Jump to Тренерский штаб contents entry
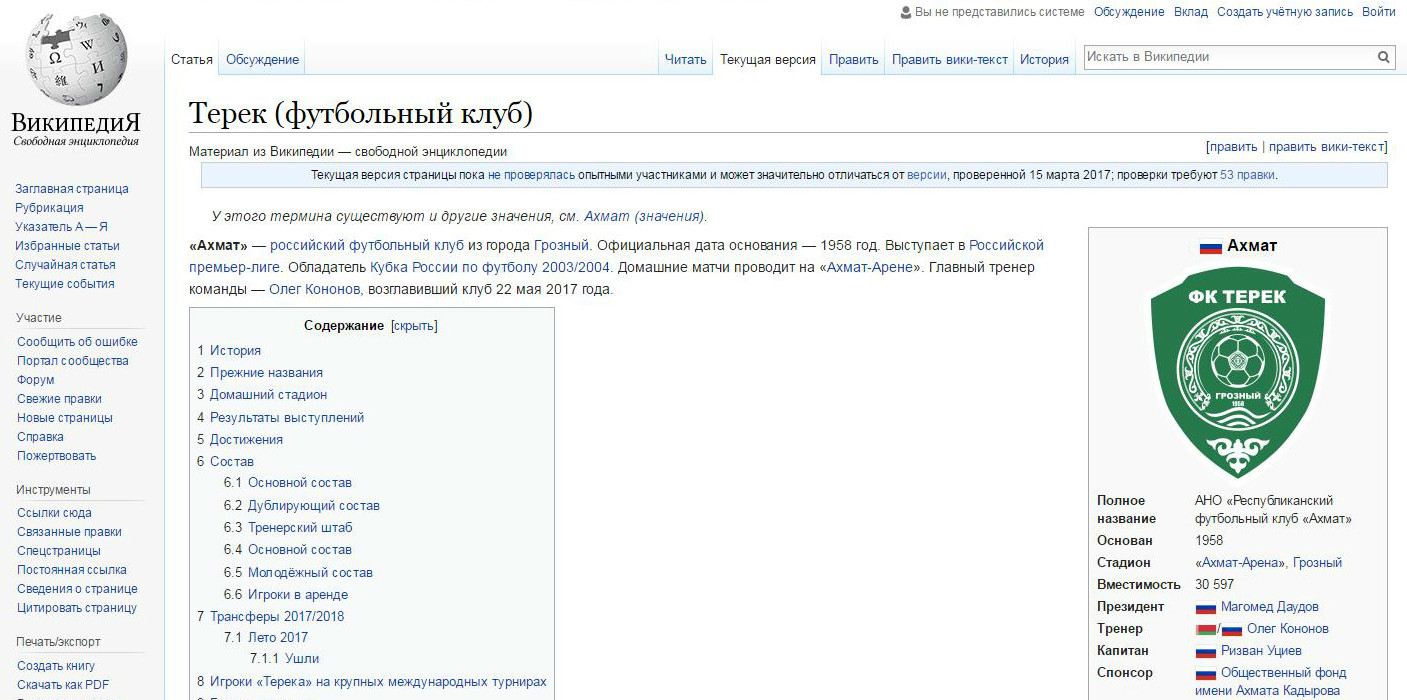Viewport: 1407px width, 700px height. (x=300, y=528)
